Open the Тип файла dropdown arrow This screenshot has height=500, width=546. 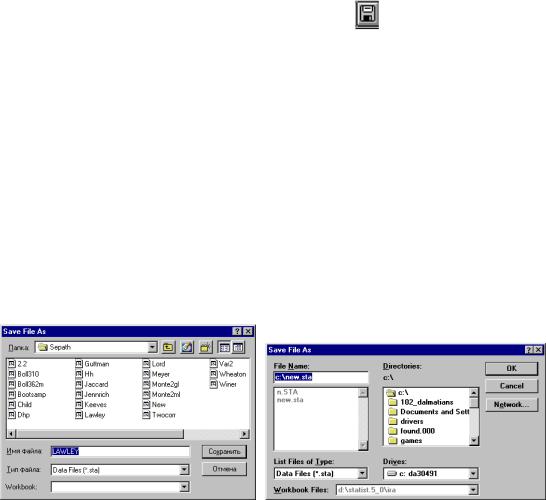(x=184, y=470)
